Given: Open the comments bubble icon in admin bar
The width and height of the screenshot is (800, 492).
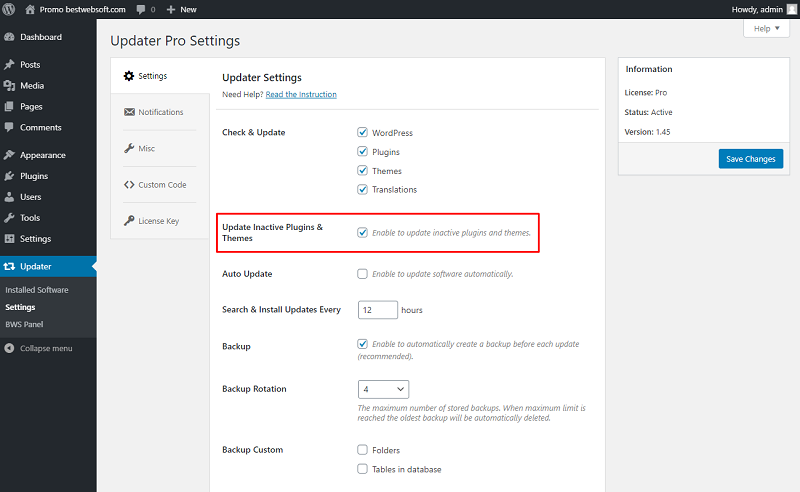Looking at the screenshot, I should point(141,10).
